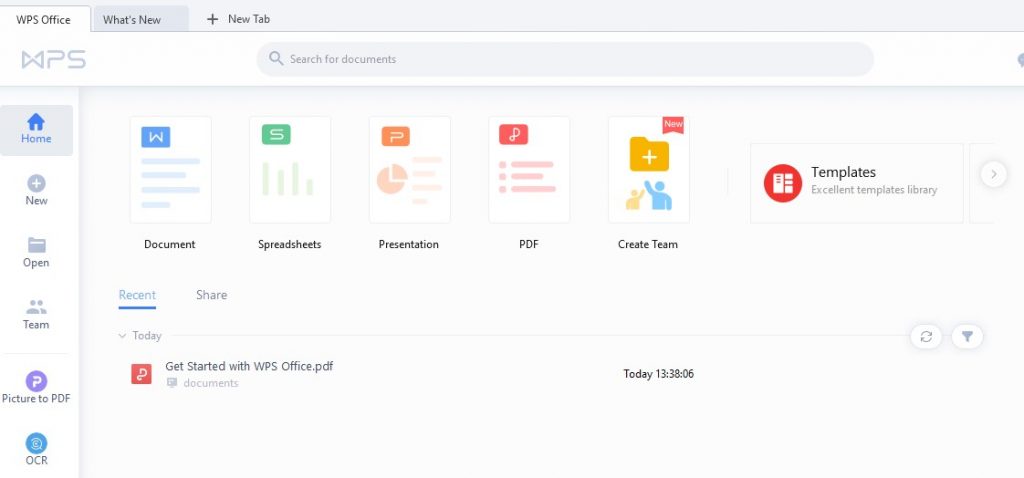
Task: Refresh the recent files list
Action: 926,336
